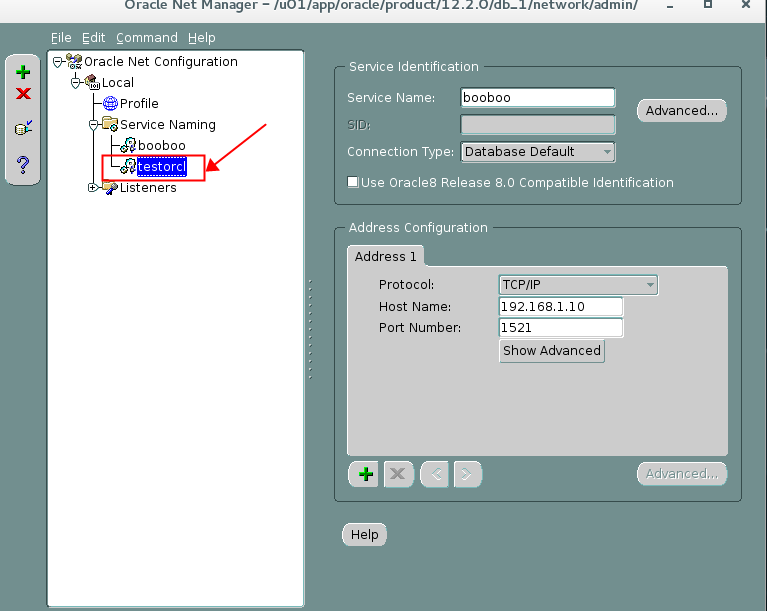Enable Oracle8 Release 8.0 Compatible Identification checkbox
The image size is (767, 611).
(x=353, y=183)
